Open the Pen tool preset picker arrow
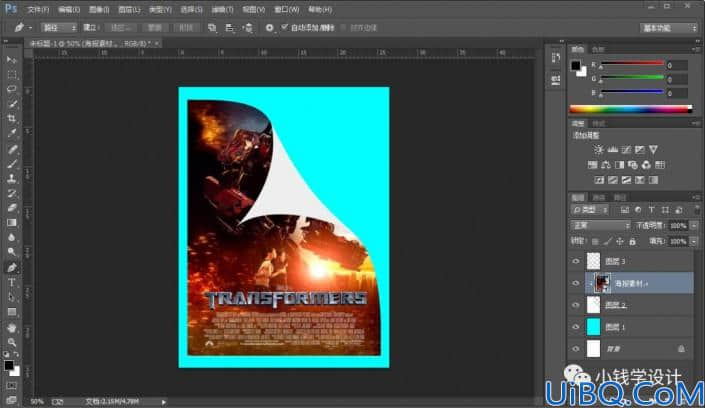Image resolution: width=705 pixels, height=408 pixels. coord(30,28)
